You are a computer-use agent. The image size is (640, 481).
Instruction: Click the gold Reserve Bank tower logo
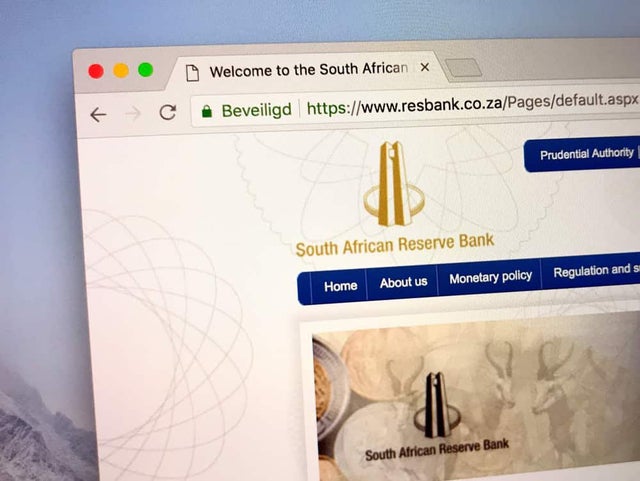pos(394,184)
